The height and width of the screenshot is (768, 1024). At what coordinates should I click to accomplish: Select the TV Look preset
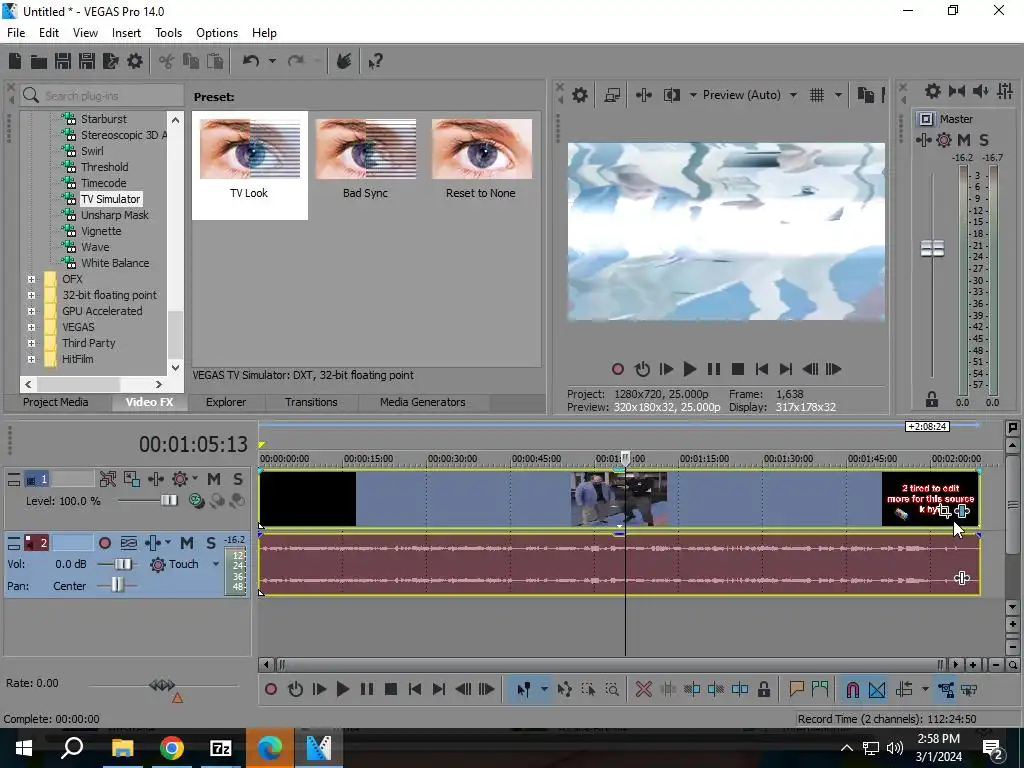pos(249,165)
